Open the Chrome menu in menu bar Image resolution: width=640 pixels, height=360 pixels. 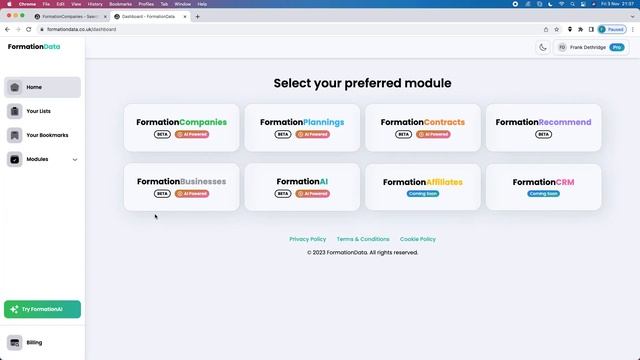[x=27, y=4]
